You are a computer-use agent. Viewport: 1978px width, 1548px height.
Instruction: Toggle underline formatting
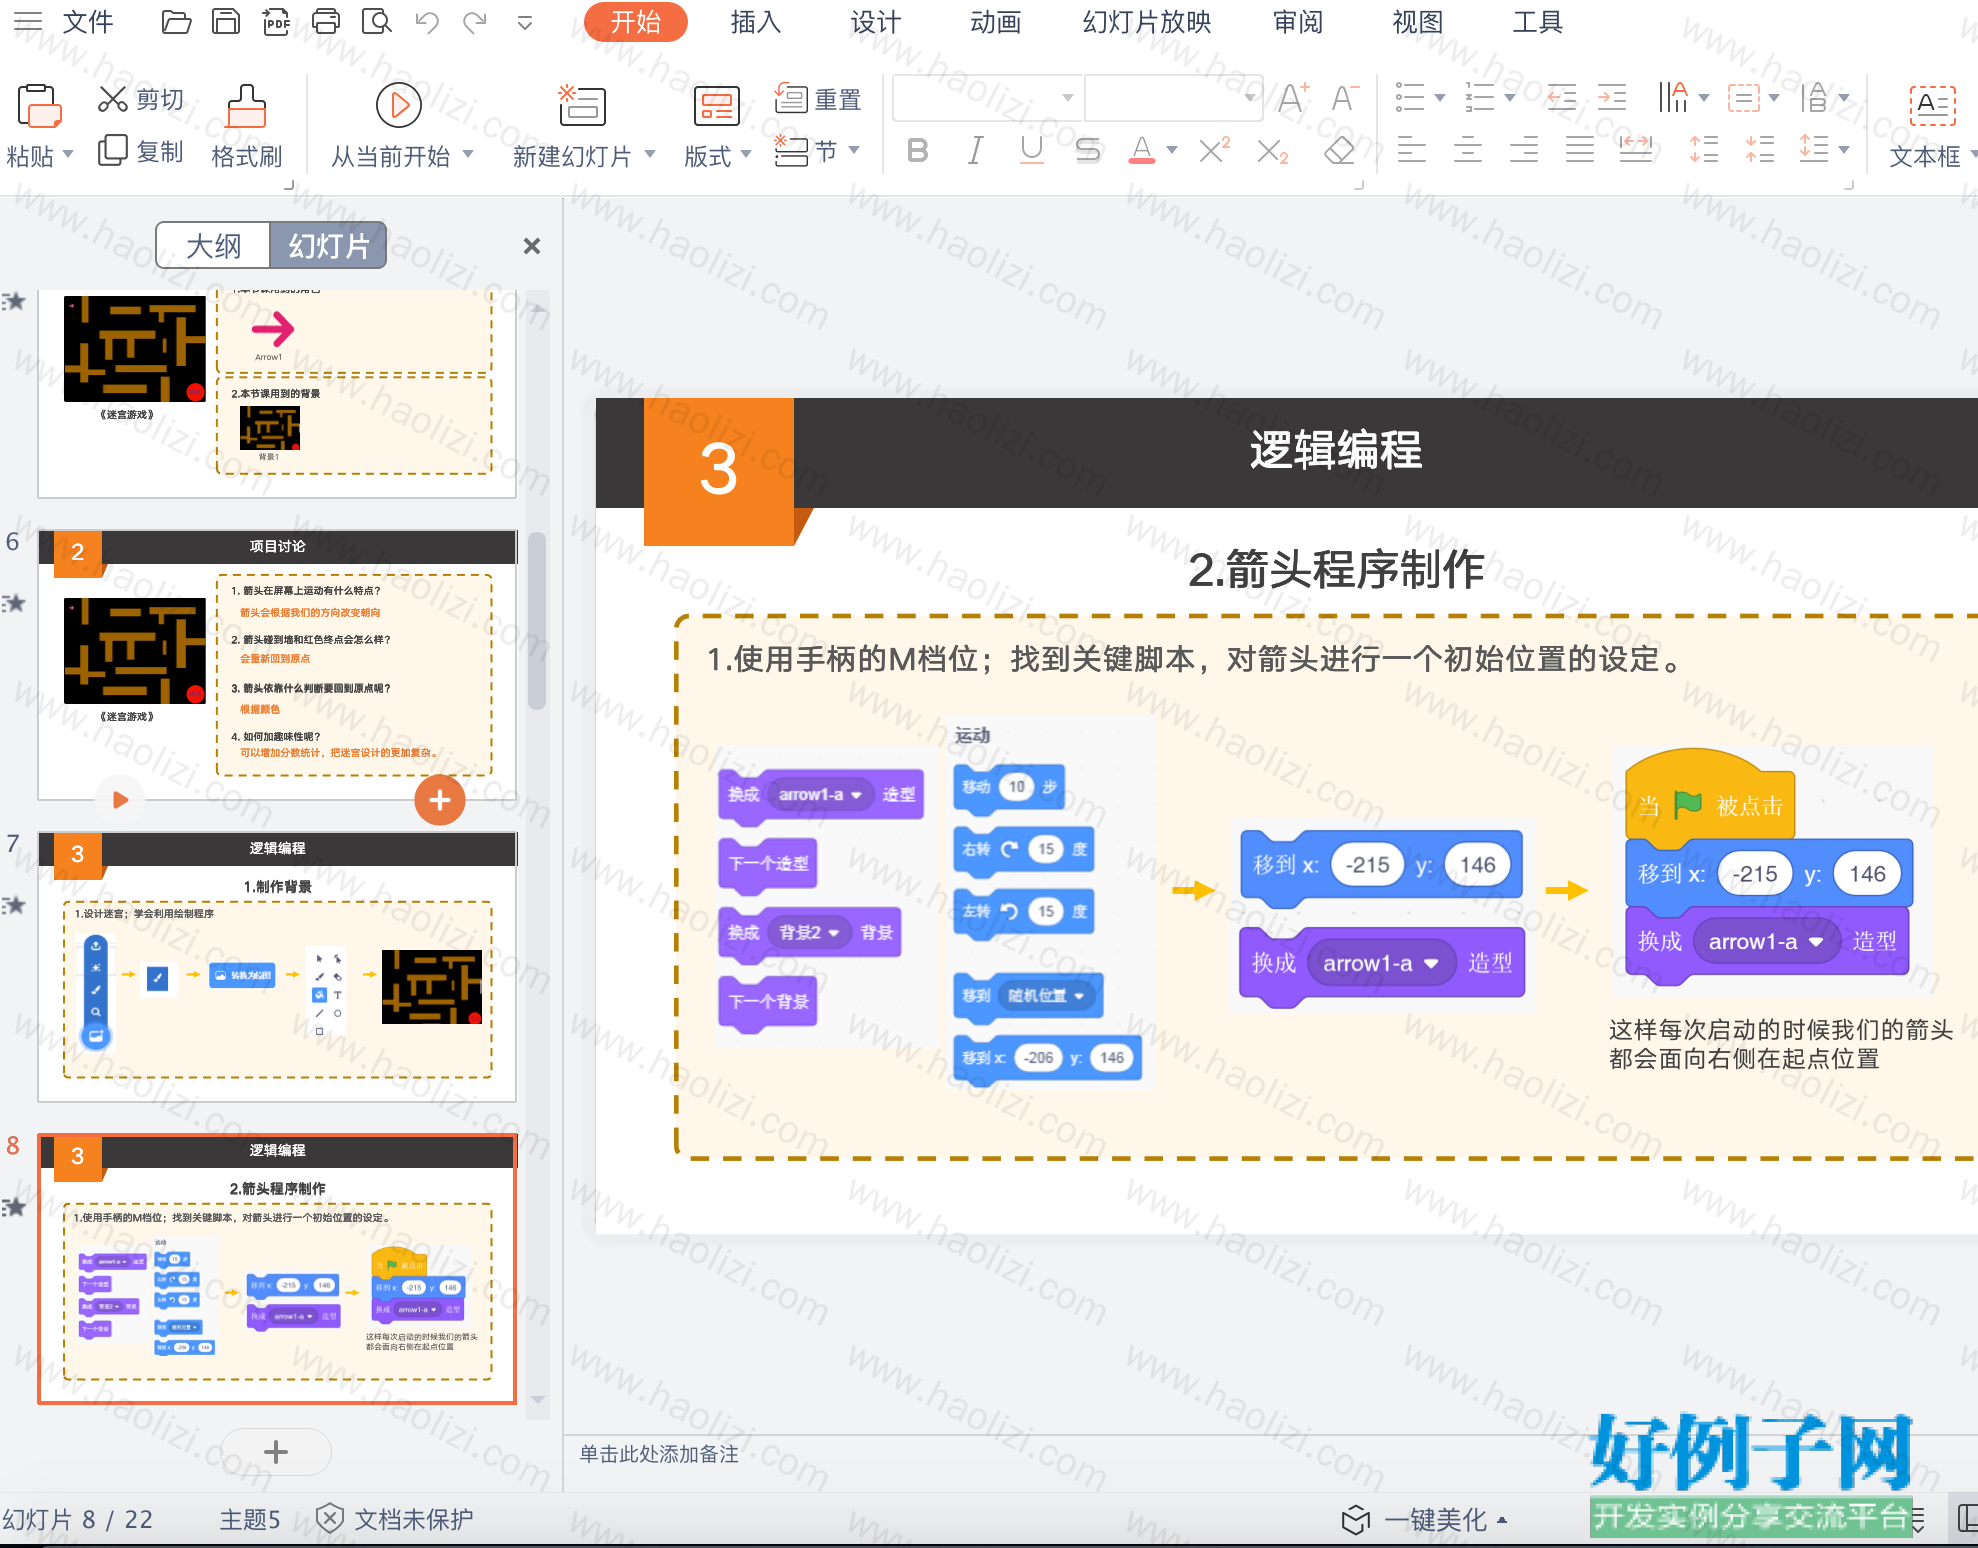coord(1031,151)
